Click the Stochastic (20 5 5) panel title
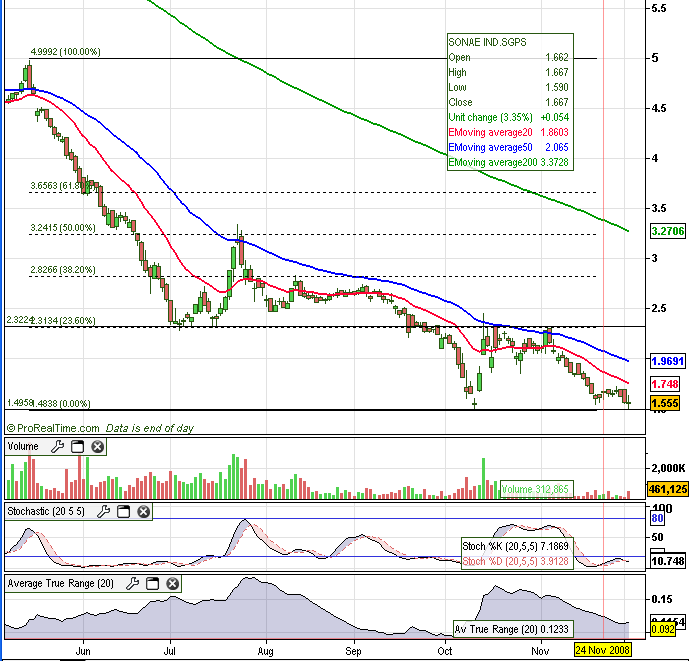The width and height of the screenshot is (689, 661). [46, 512]
